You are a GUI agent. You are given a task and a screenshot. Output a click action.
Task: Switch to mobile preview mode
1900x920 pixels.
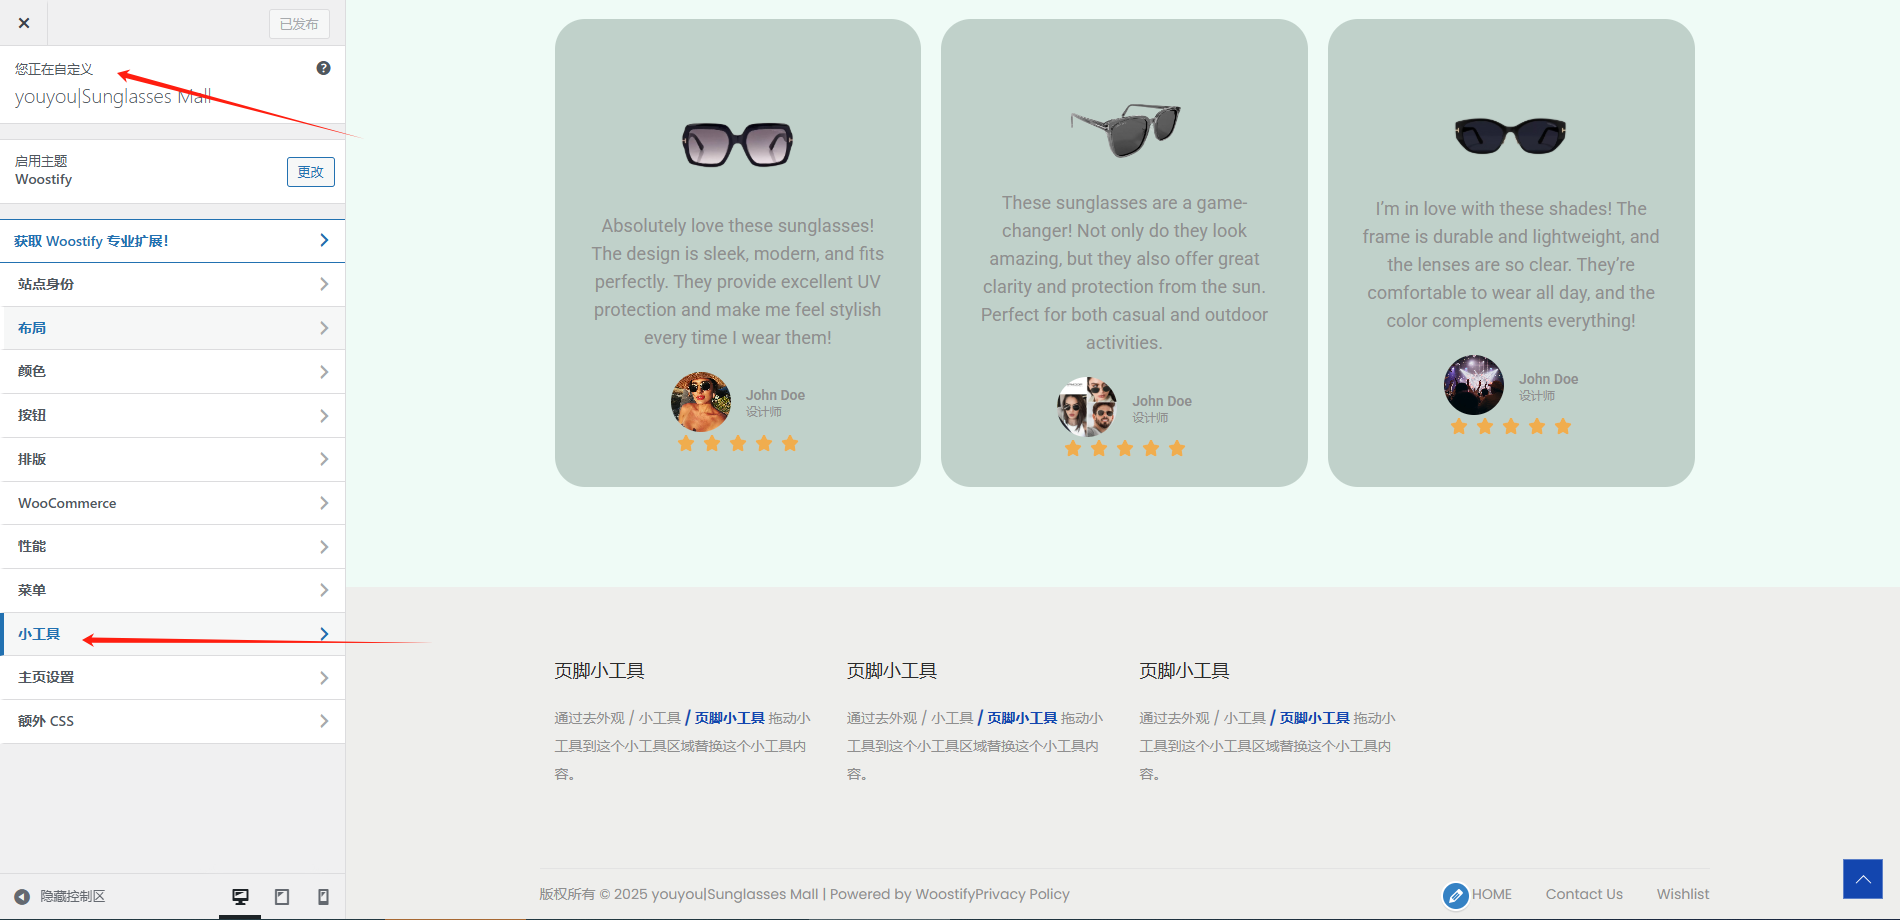(323, 897)
